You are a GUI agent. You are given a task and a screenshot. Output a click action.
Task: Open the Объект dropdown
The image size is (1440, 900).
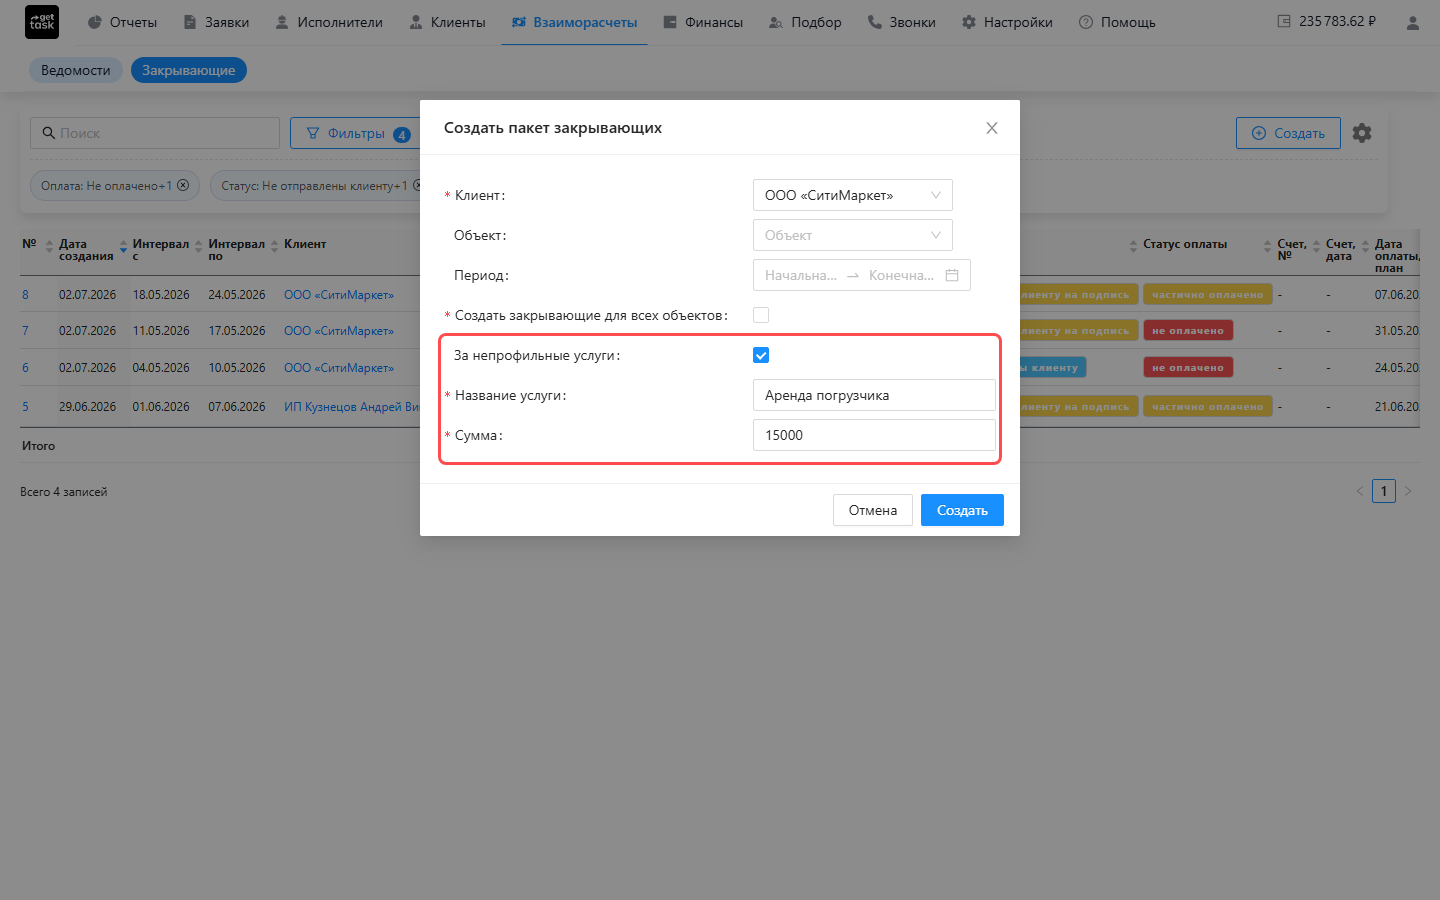tap(852, 235)
